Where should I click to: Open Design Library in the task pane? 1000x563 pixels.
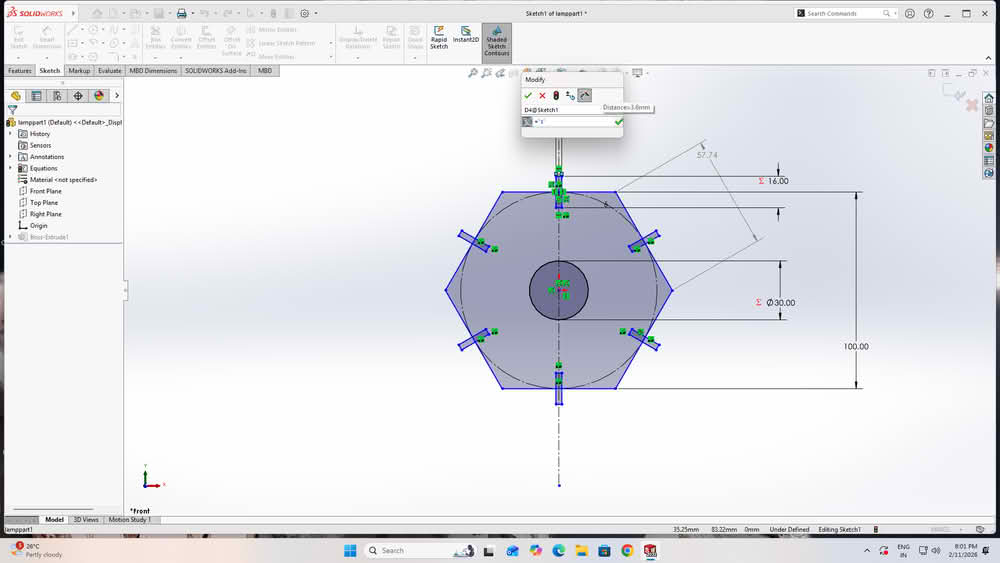989,111
